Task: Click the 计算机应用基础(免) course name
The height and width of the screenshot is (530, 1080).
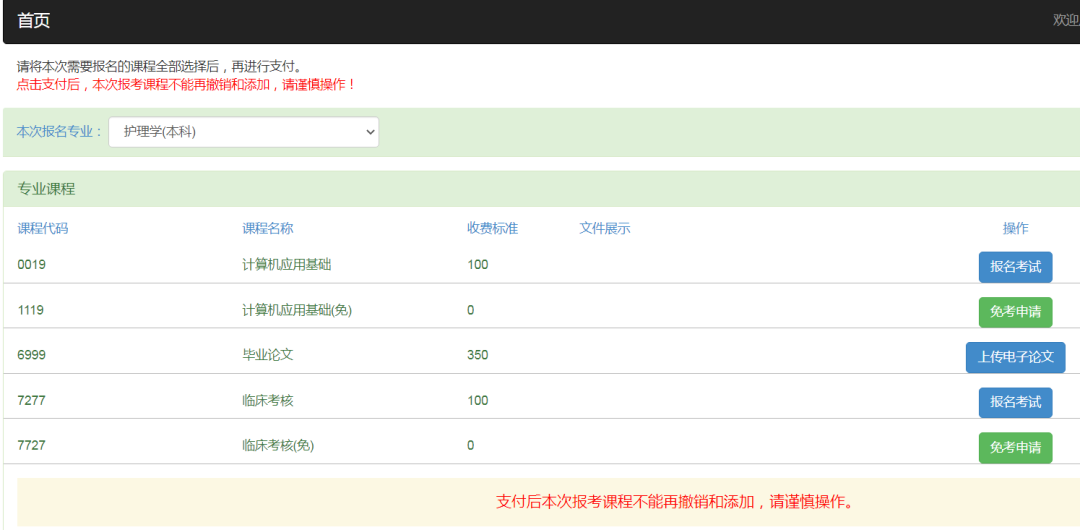Action: tap(297, 310)
